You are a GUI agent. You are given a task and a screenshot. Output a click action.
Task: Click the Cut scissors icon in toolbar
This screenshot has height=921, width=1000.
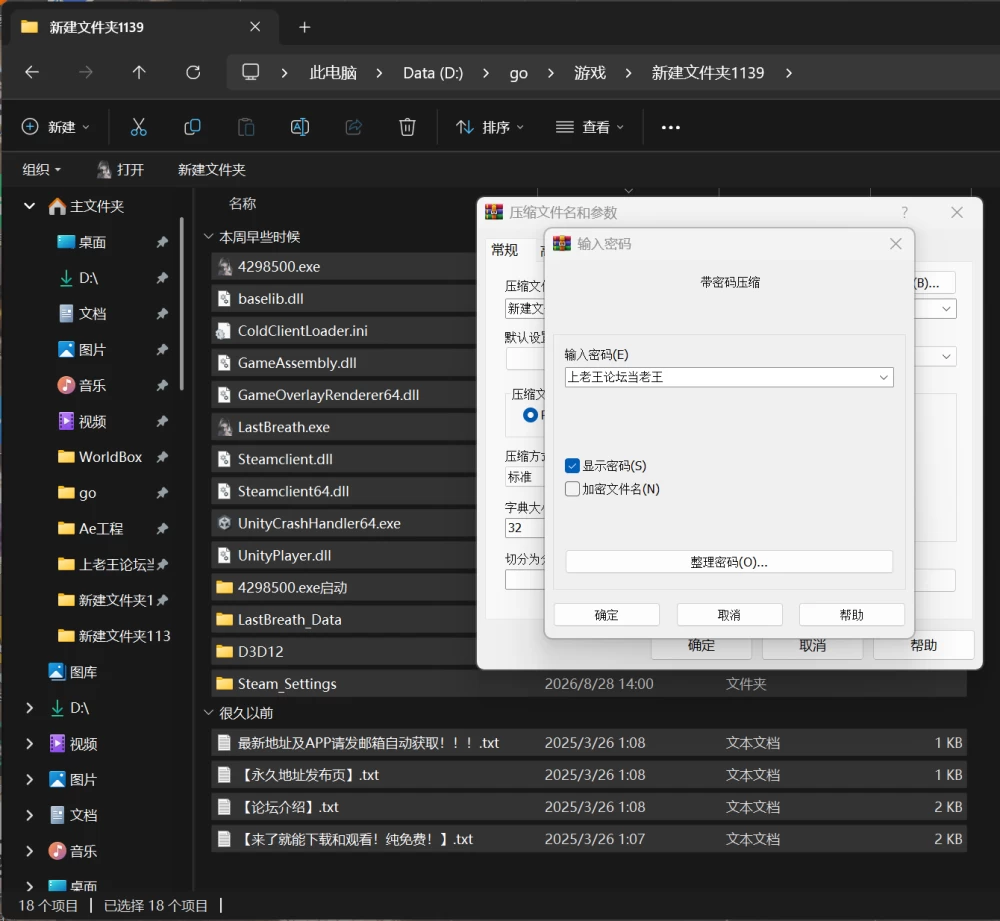tap(138, 127)
